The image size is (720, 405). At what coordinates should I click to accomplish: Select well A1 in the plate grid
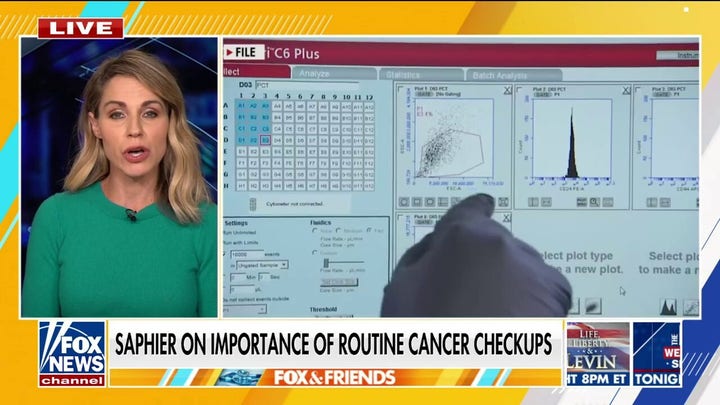(x=242, y=106)
